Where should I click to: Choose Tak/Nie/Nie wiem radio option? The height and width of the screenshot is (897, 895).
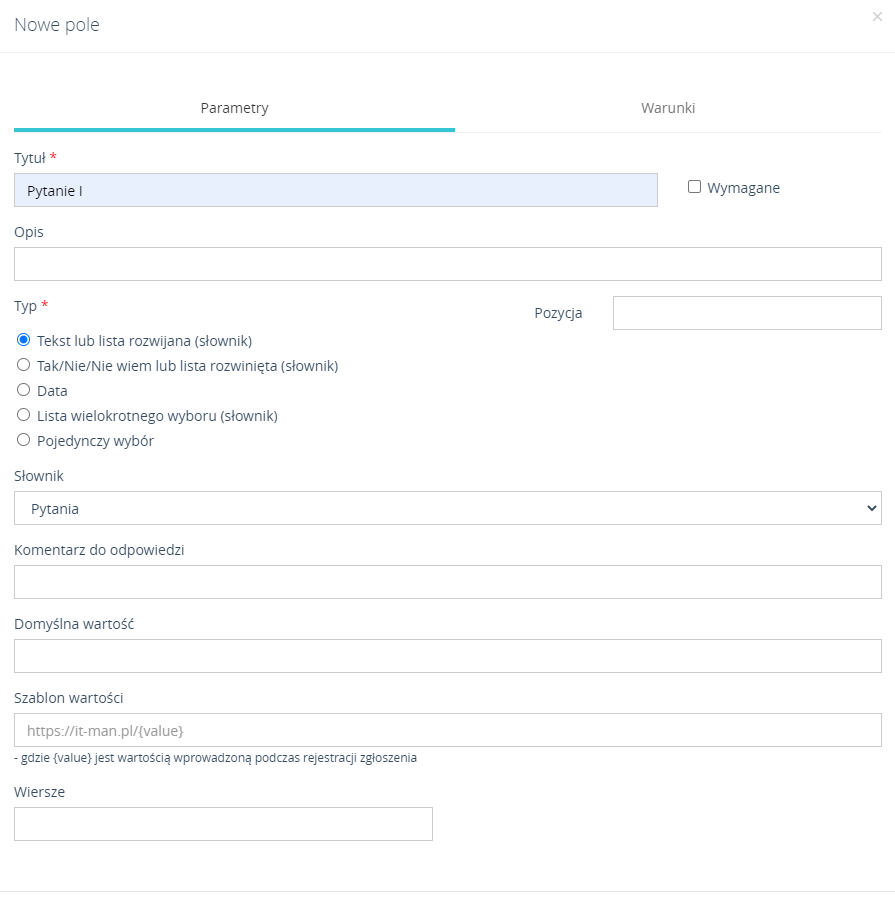pos(24,365)
